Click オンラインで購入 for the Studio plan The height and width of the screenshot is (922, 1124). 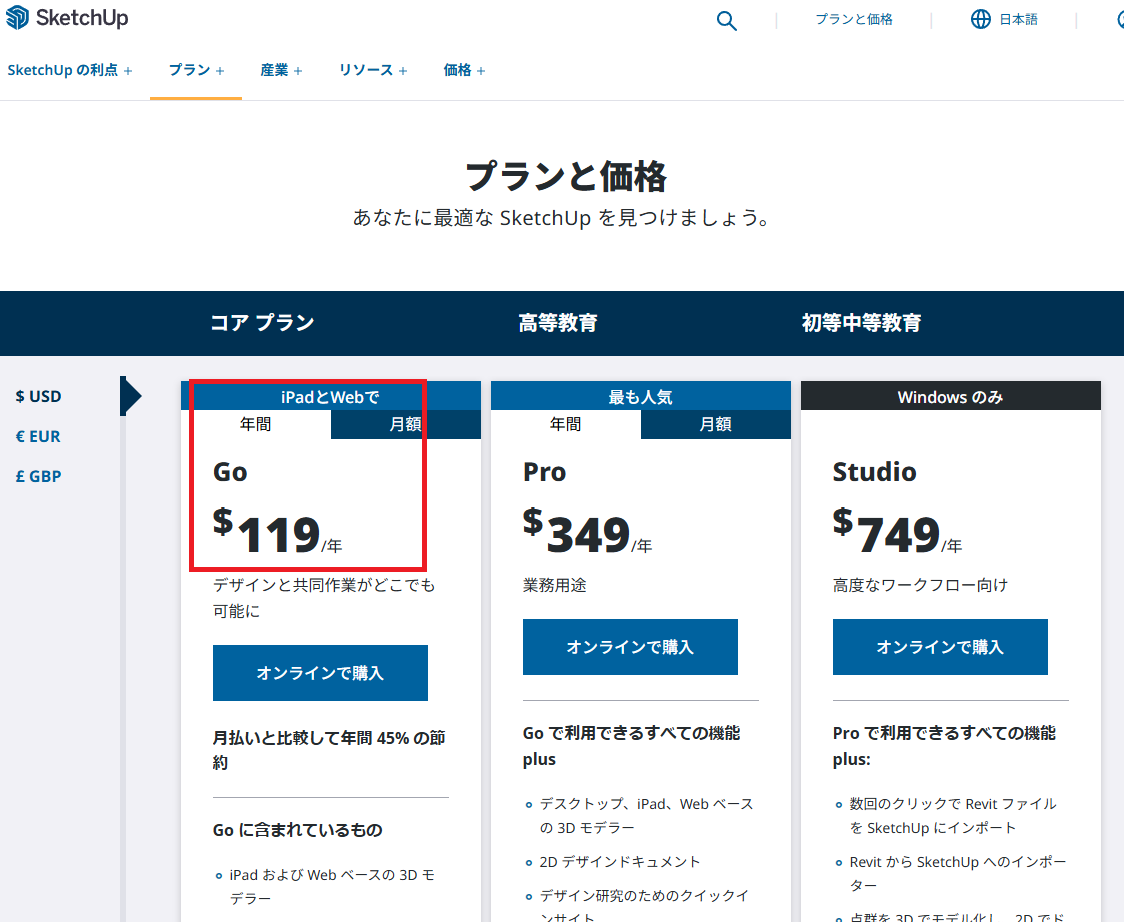click(x=940, y=647)
